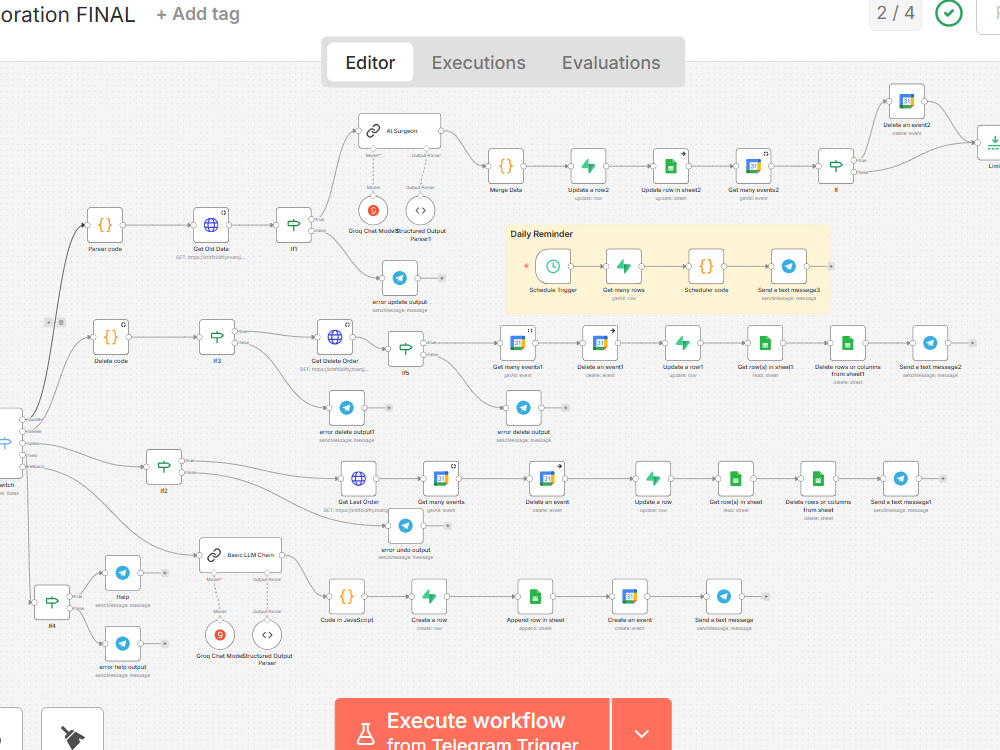1000x750 pixels.
Task: Click the 2 / 4 counter badge
Action: click(895, 13)
